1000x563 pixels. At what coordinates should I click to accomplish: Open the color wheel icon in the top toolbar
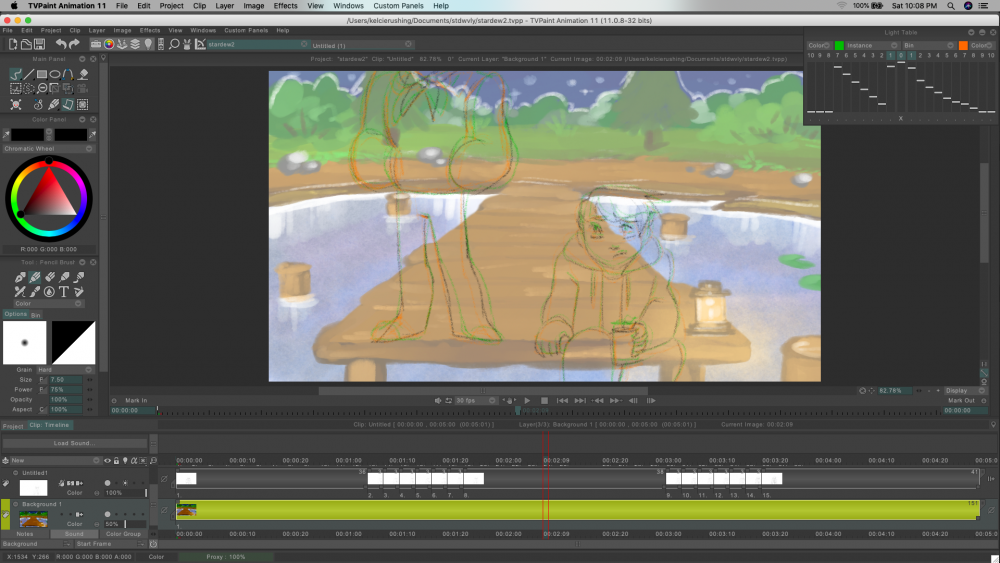[109, 44]
